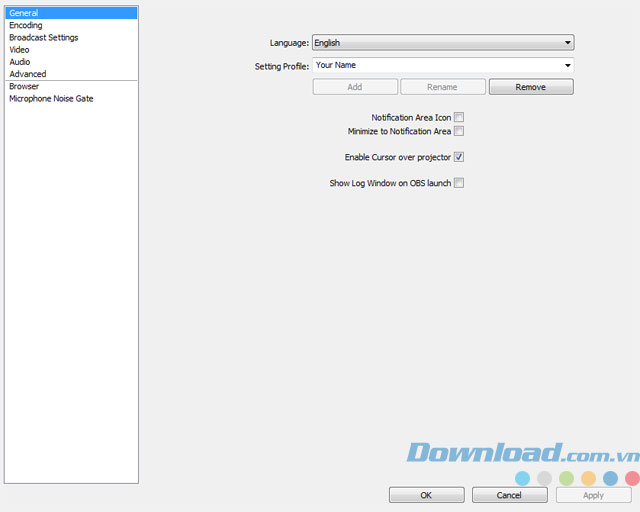Screen dimensions: 640x512
Task: Remove the current setting profile
Action: [x=531, y=87]
